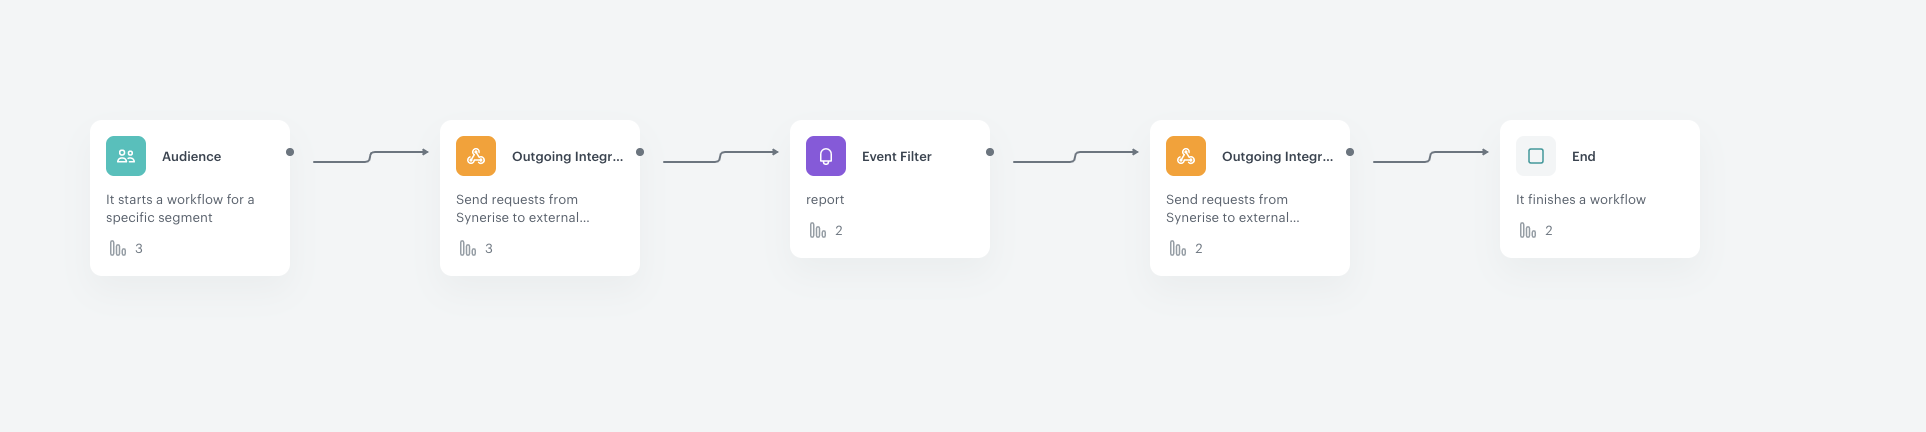Click the End node statistics bar icon
Screen dimensions: 1926x432
pos(1528,230)
